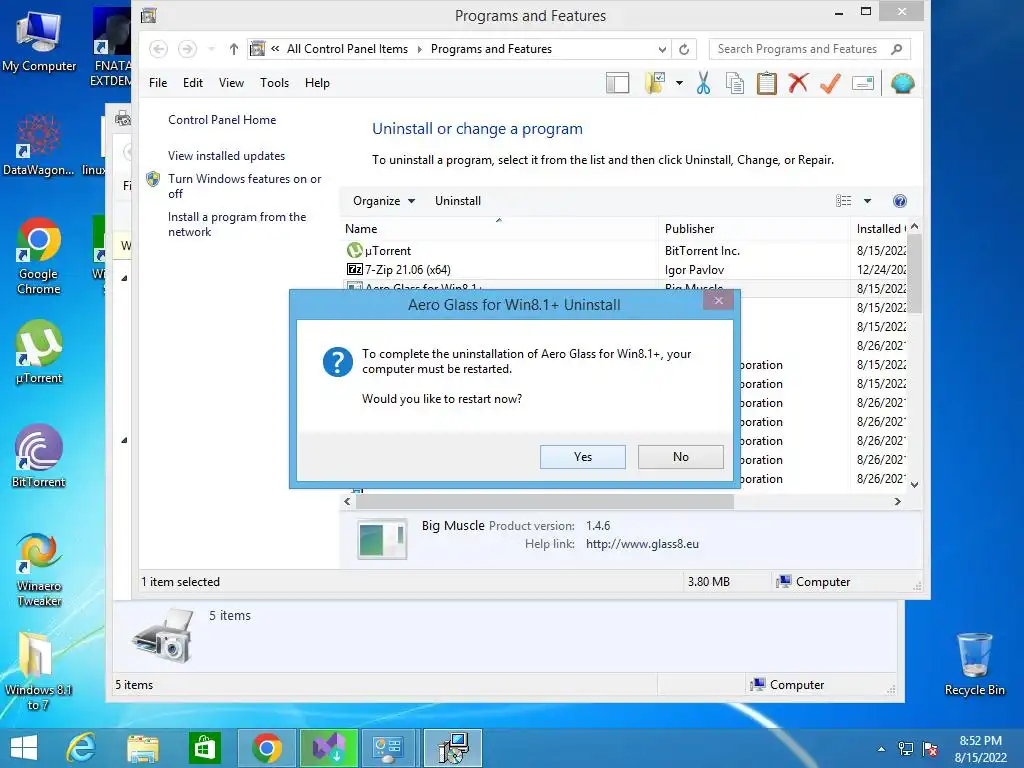The width and height of the screenshot is (1024, 768).
Task: Go back with the navigation arrow
Action: 158,49
